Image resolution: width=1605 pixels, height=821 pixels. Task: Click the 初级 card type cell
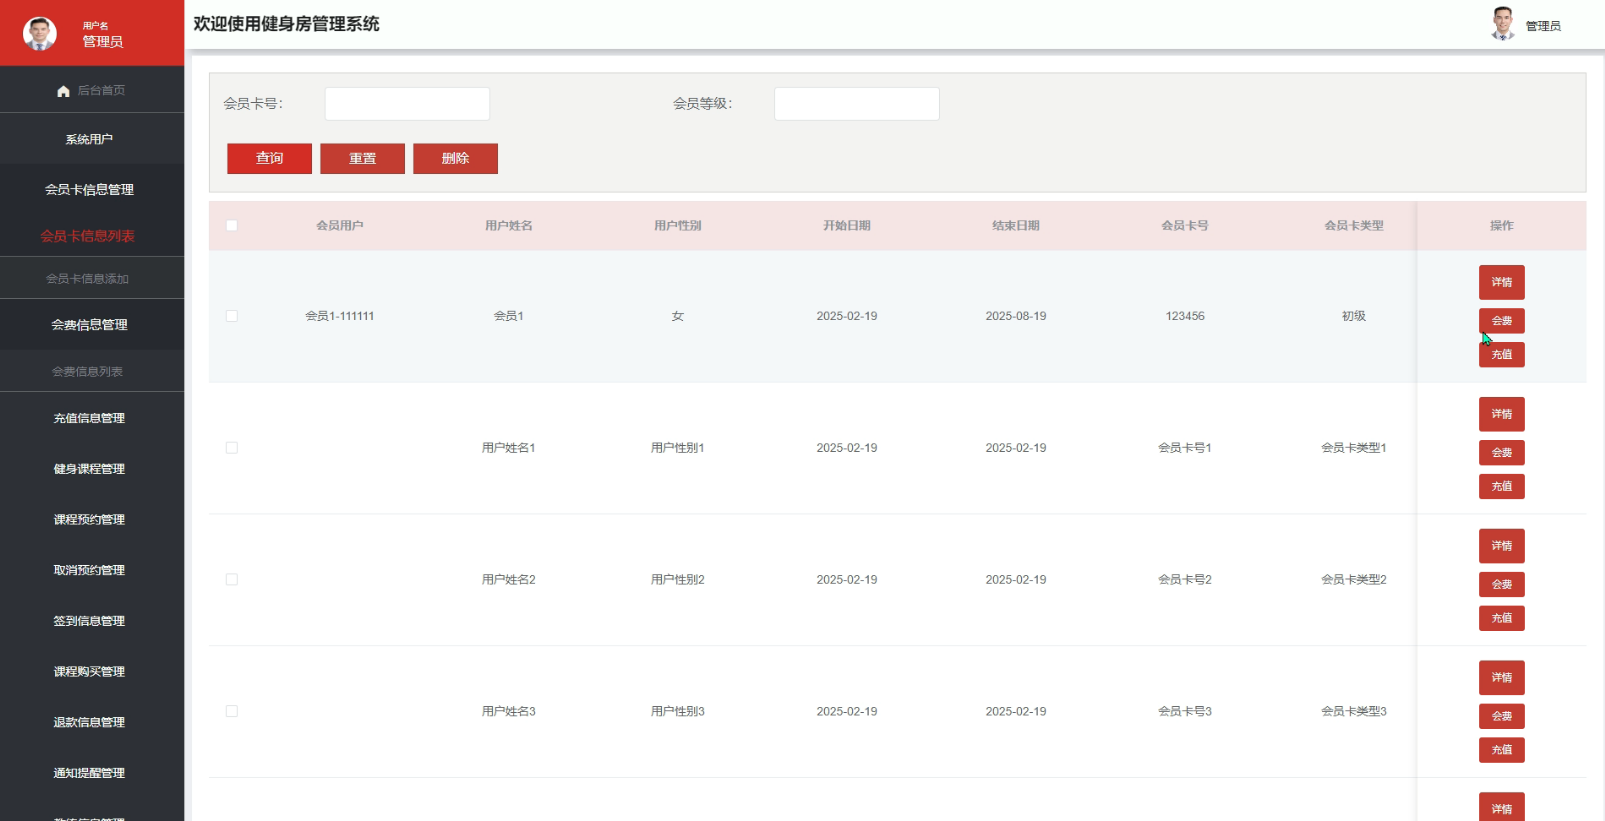(1354, 316)
